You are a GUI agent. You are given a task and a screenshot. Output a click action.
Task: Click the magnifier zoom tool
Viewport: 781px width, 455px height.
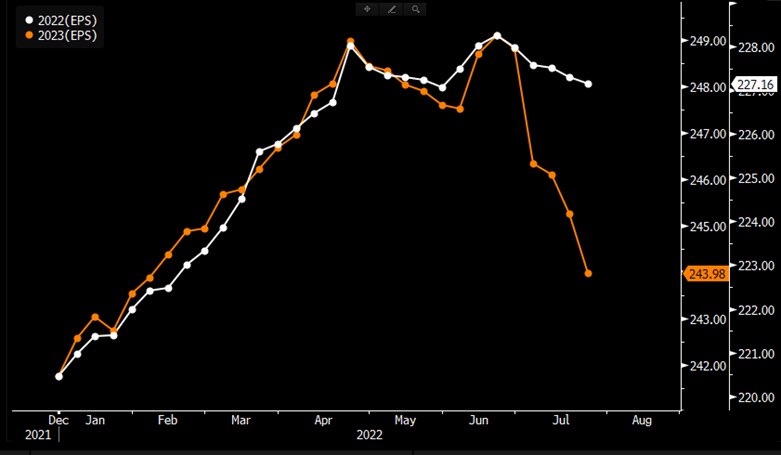pyautogui.click(x=416, y=9)
